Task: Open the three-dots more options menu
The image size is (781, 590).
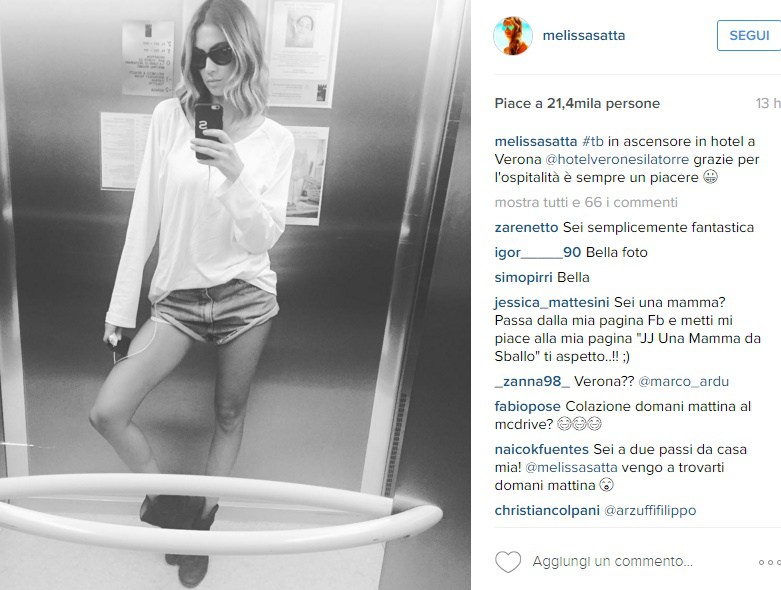Action: 770,562
